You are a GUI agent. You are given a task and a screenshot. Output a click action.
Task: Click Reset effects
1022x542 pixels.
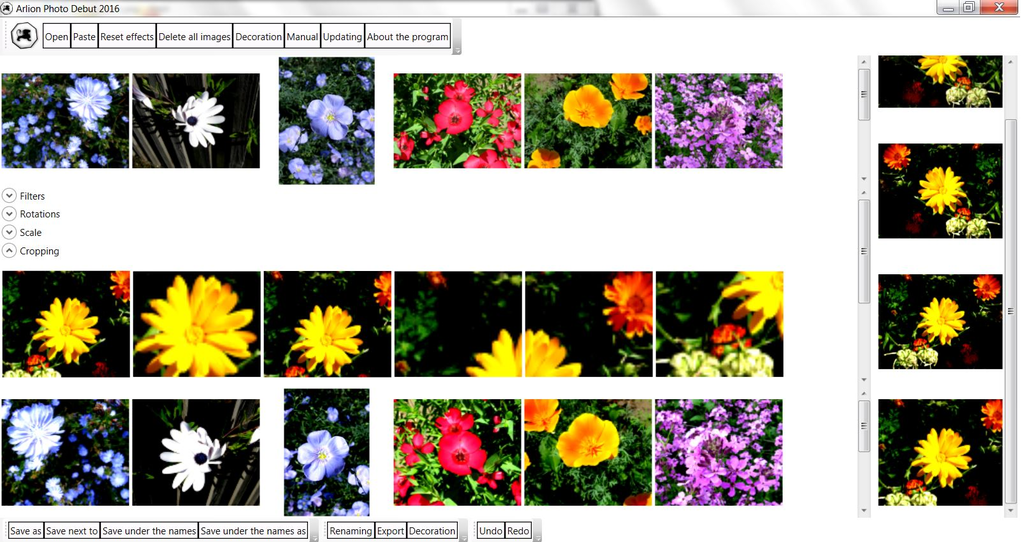(127, 37)
